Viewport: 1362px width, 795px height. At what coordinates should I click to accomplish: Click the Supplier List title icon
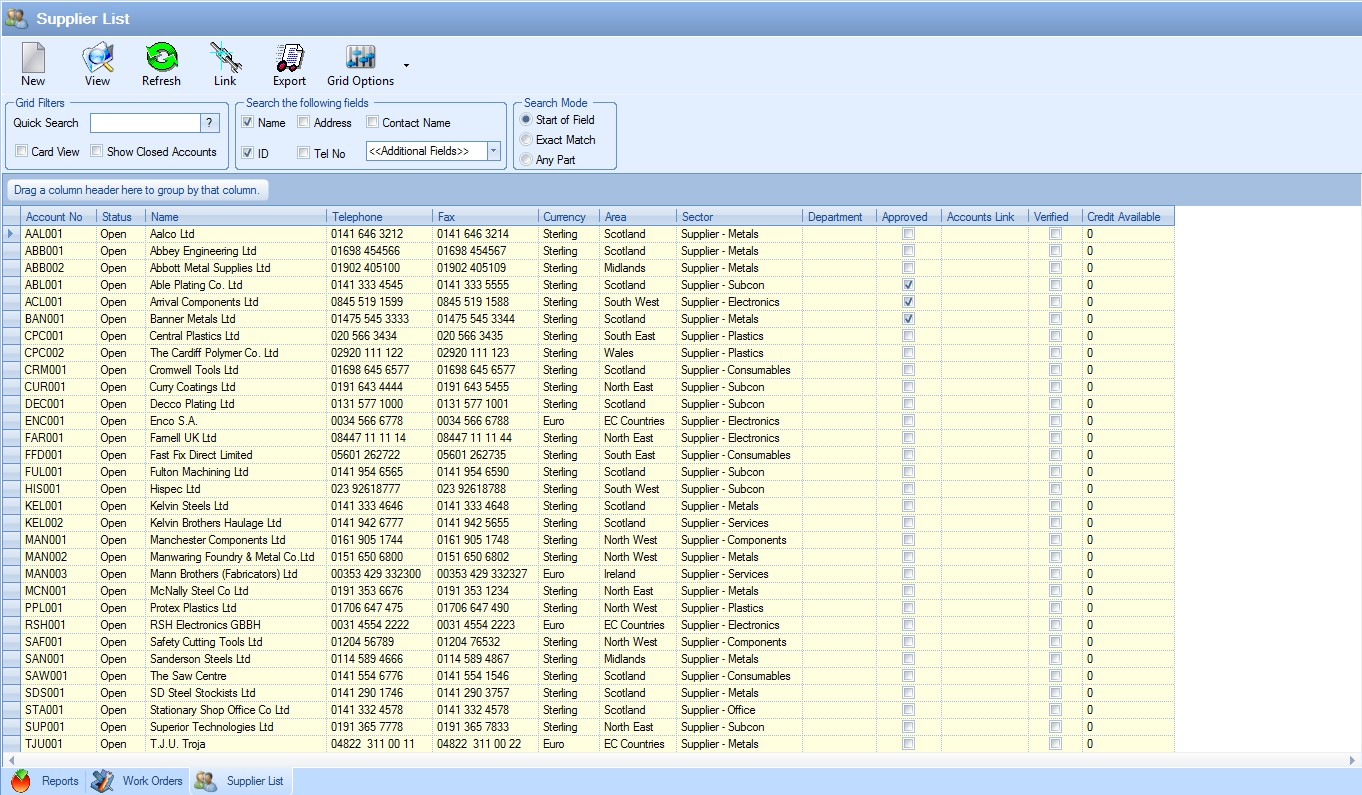click(16, 18)
